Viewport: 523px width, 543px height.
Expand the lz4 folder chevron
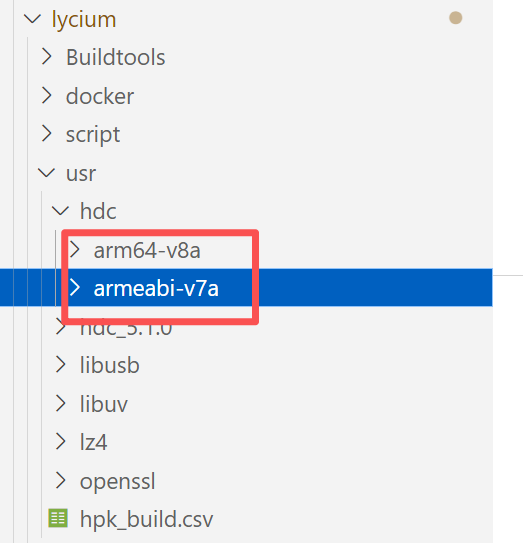61,442
